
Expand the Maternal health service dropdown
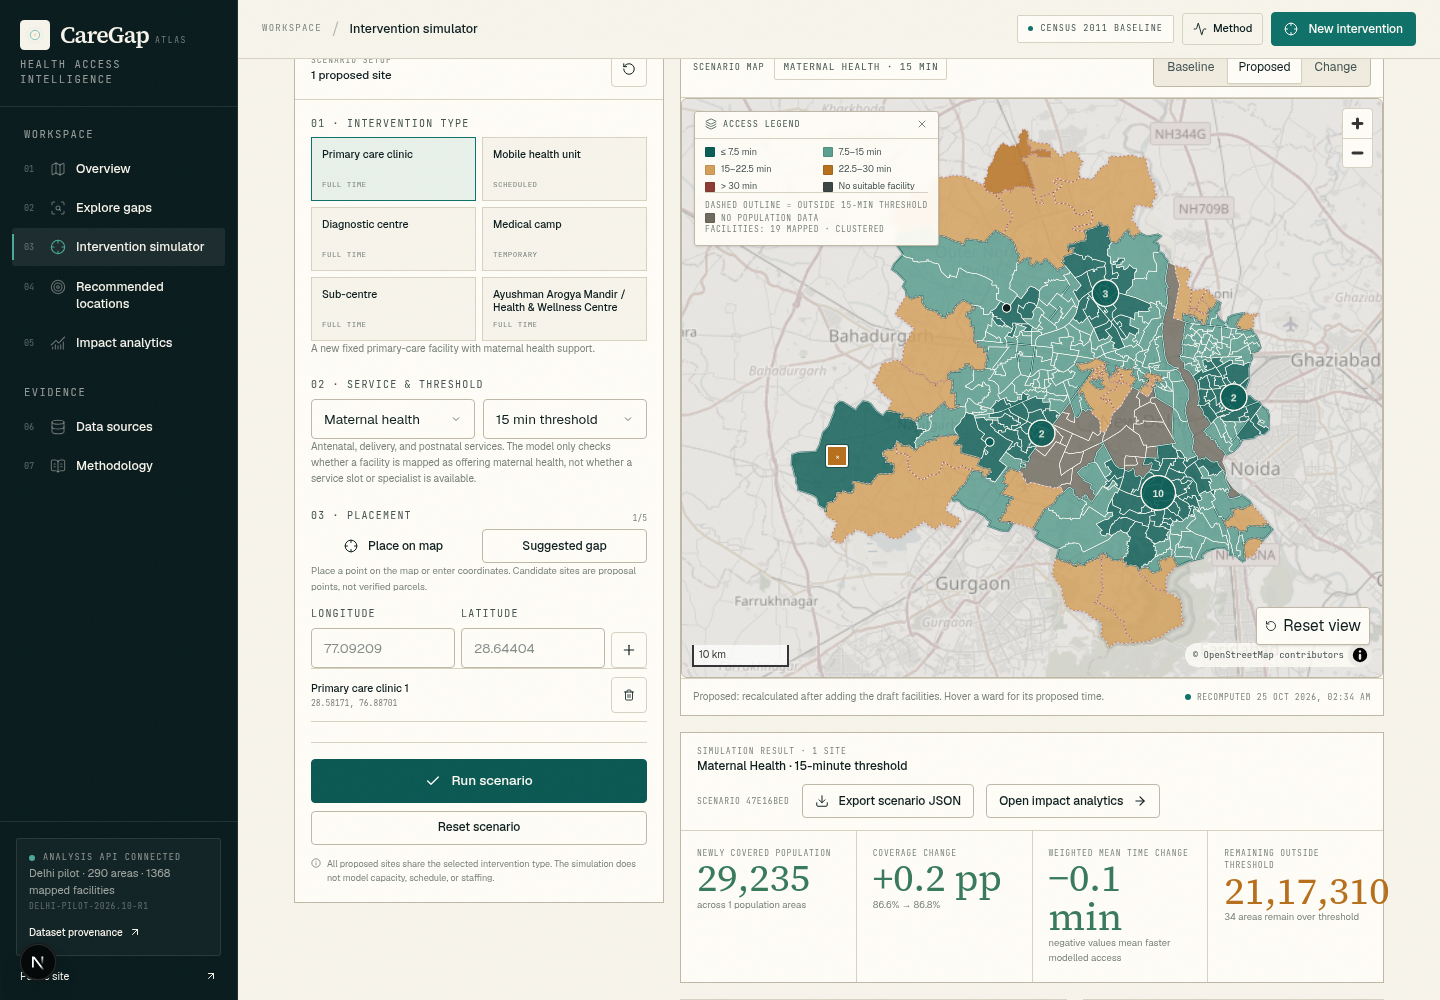(393, 419)
